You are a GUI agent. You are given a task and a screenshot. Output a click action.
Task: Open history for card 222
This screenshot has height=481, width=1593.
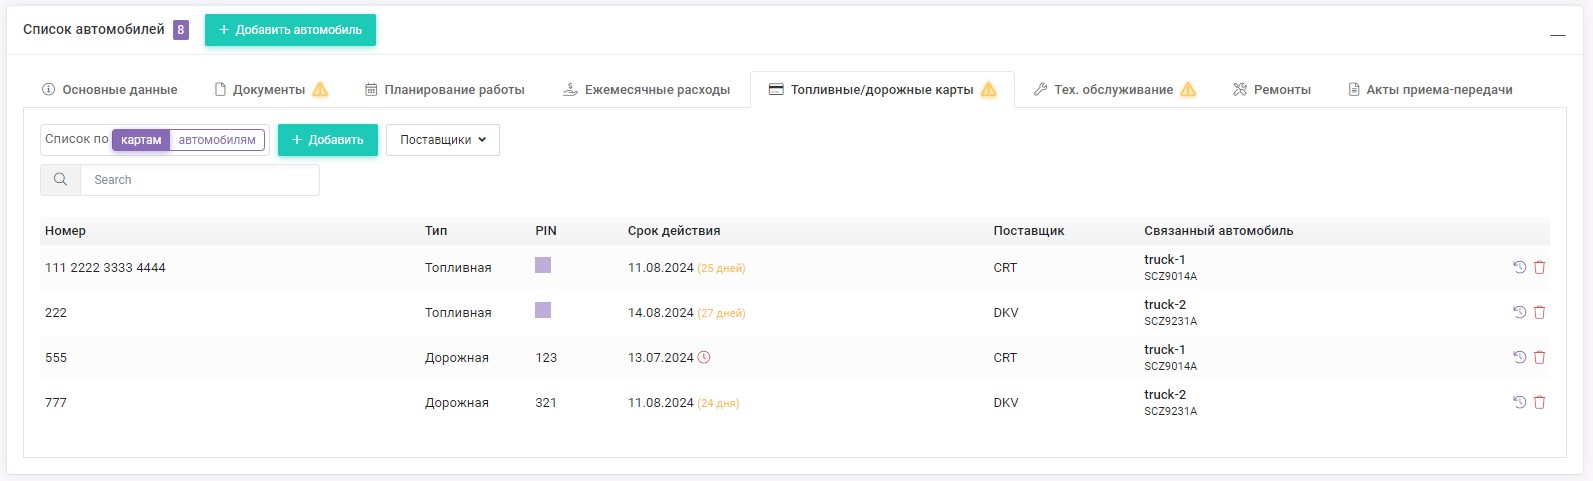1519,312
